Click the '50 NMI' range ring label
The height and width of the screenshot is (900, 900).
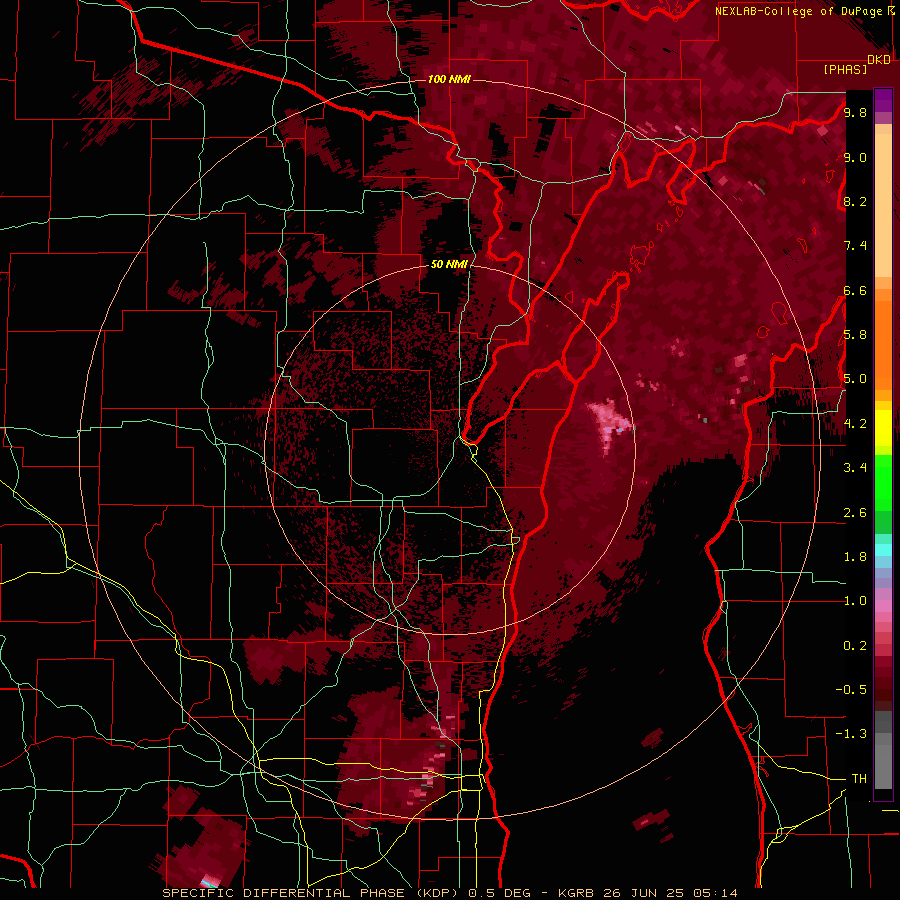(449, 264)
